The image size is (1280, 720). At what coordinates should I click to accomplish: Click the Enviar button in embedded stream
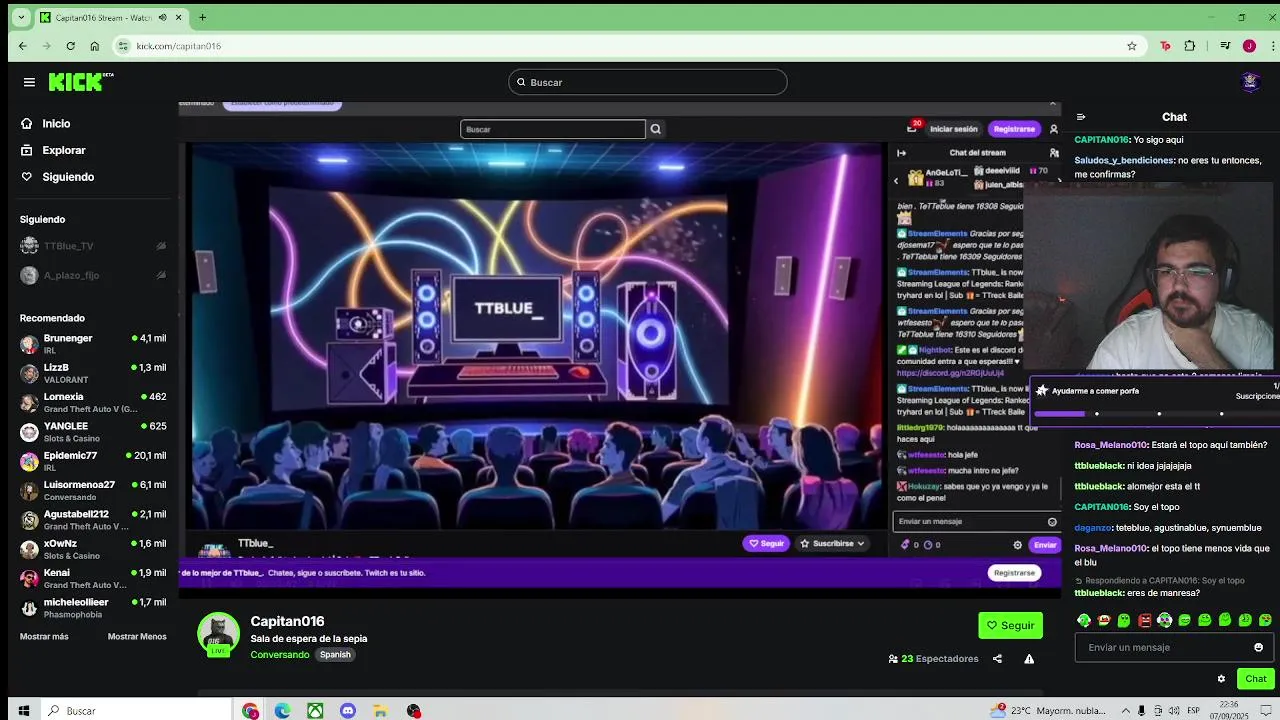click(x=1045, y=545)
